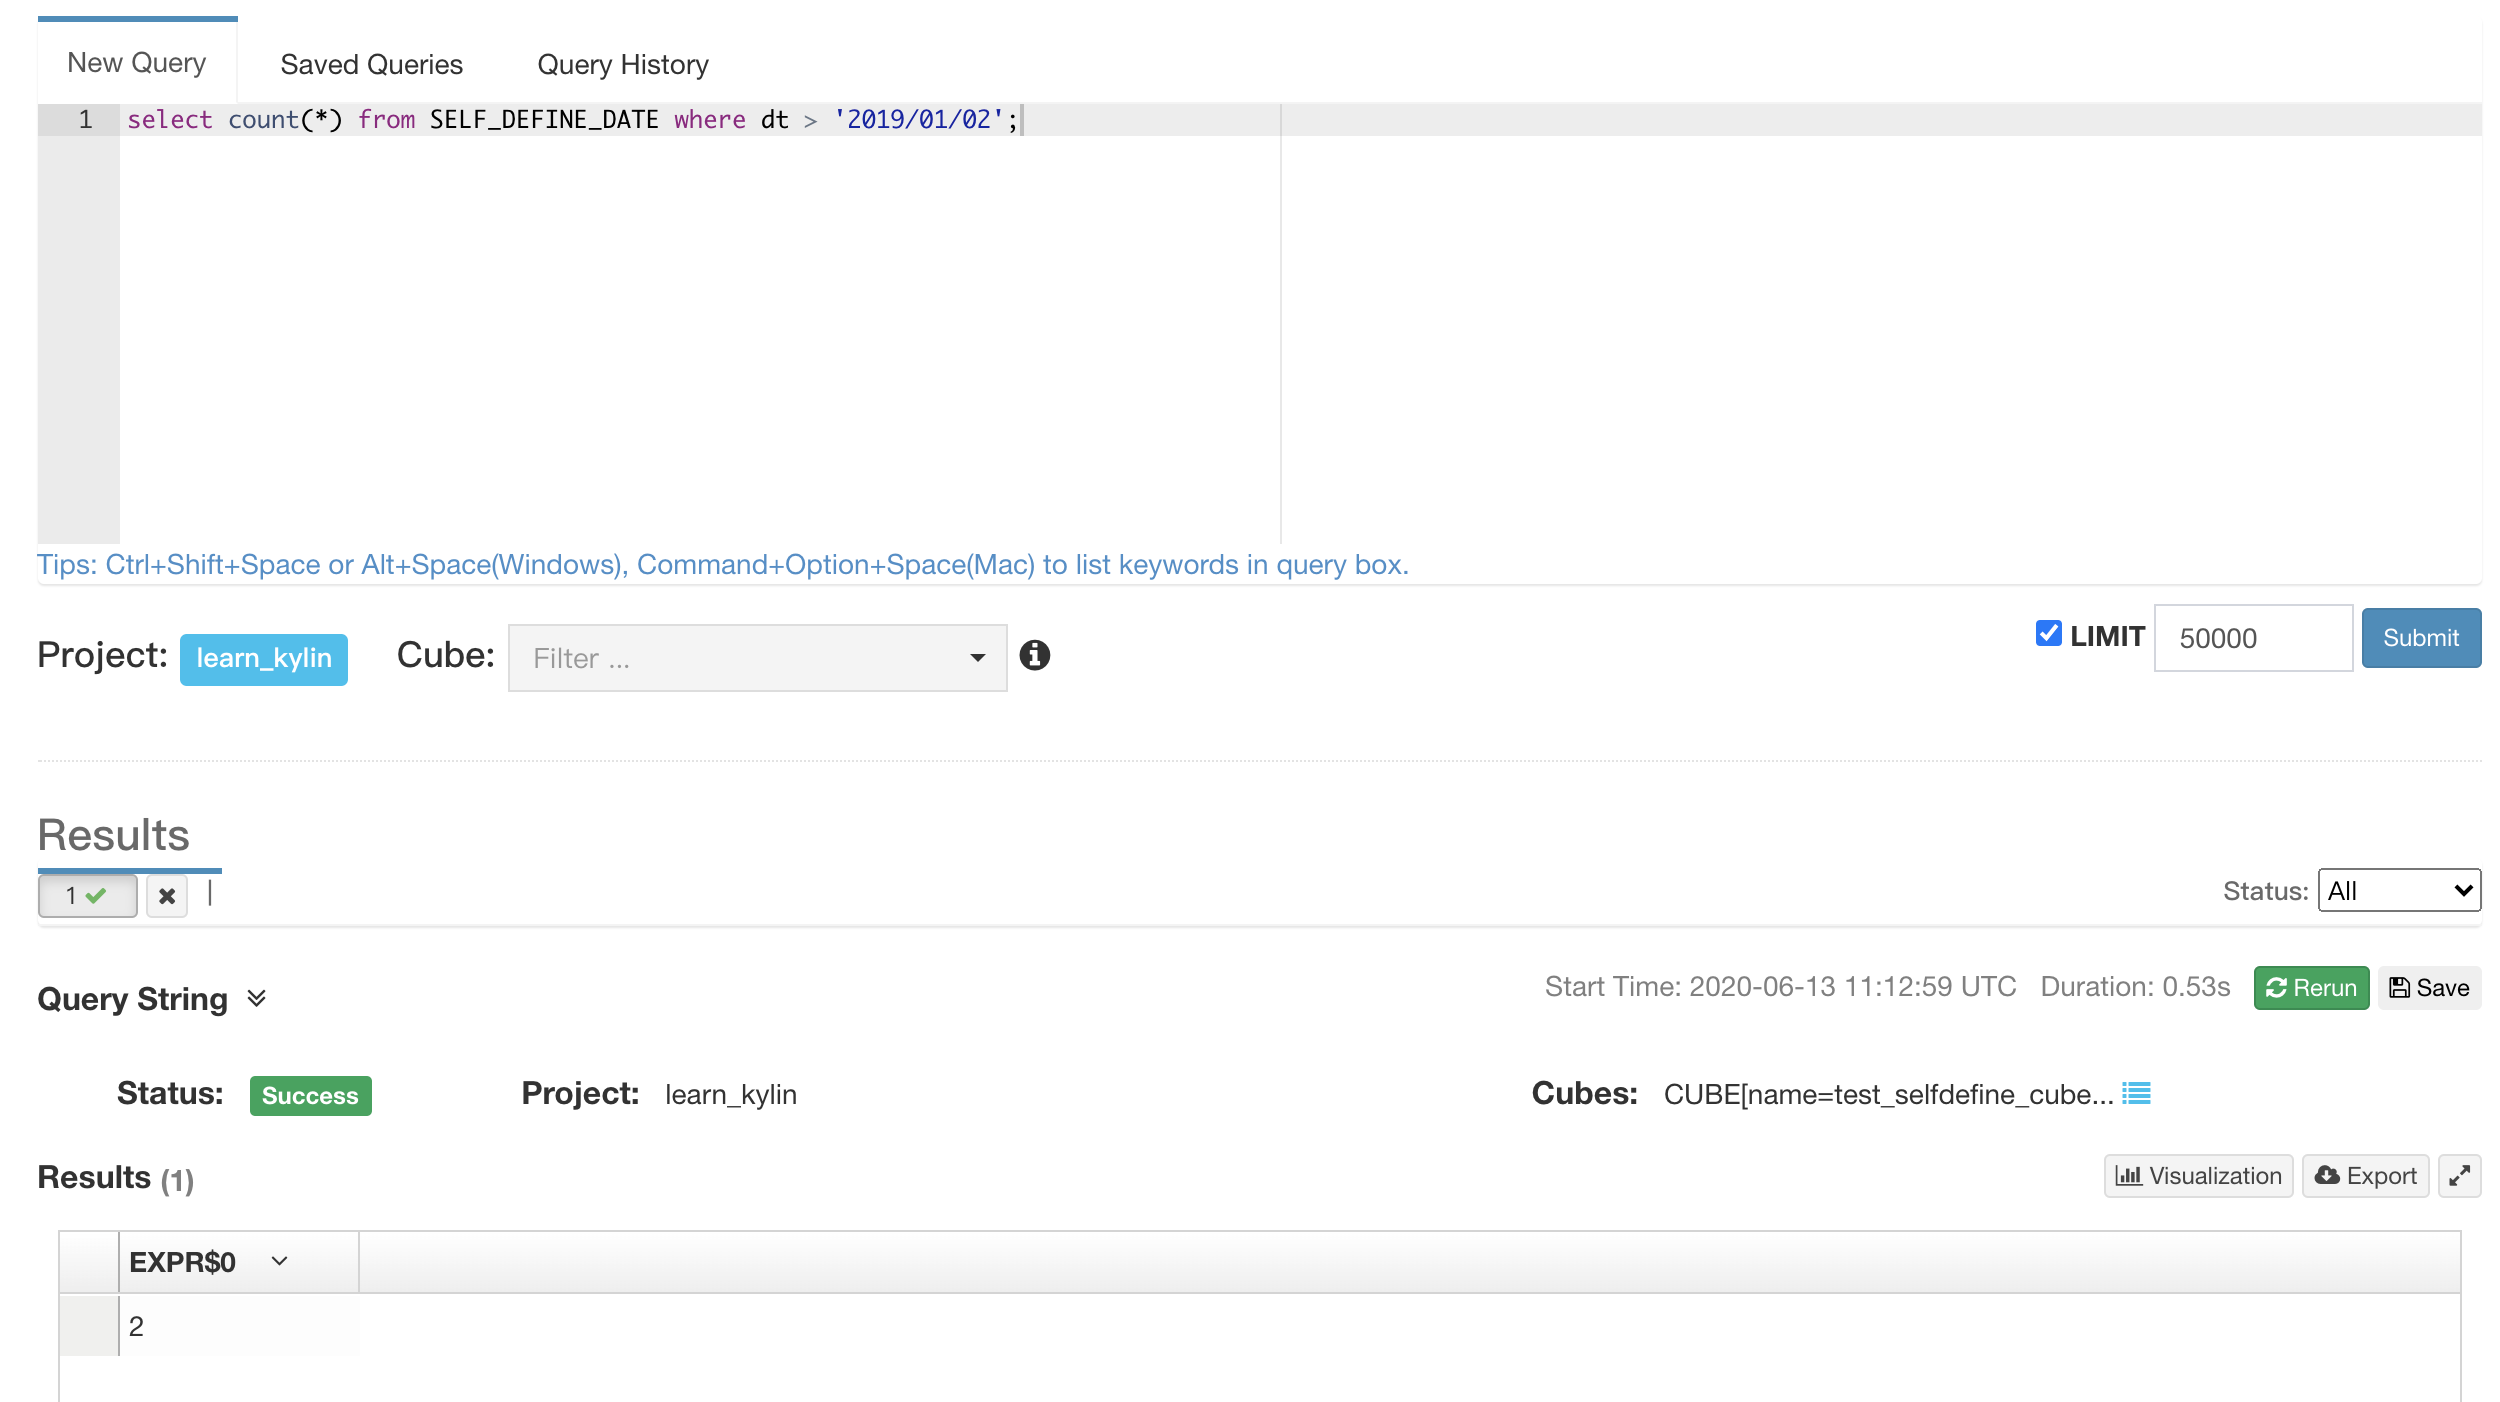Viewport: 2500px width, 1402px height.
Task: Save the query with Save button
Action: (2429, 988)
